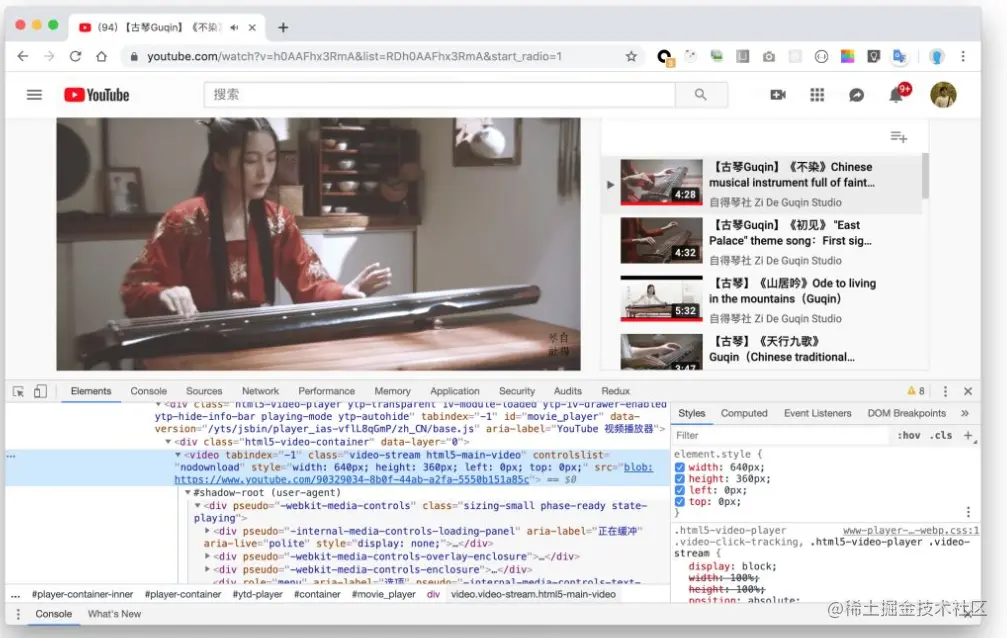Screen dimensions: 1007x638
Task: Click the playlist scrollbar
Action: point(925,176)
